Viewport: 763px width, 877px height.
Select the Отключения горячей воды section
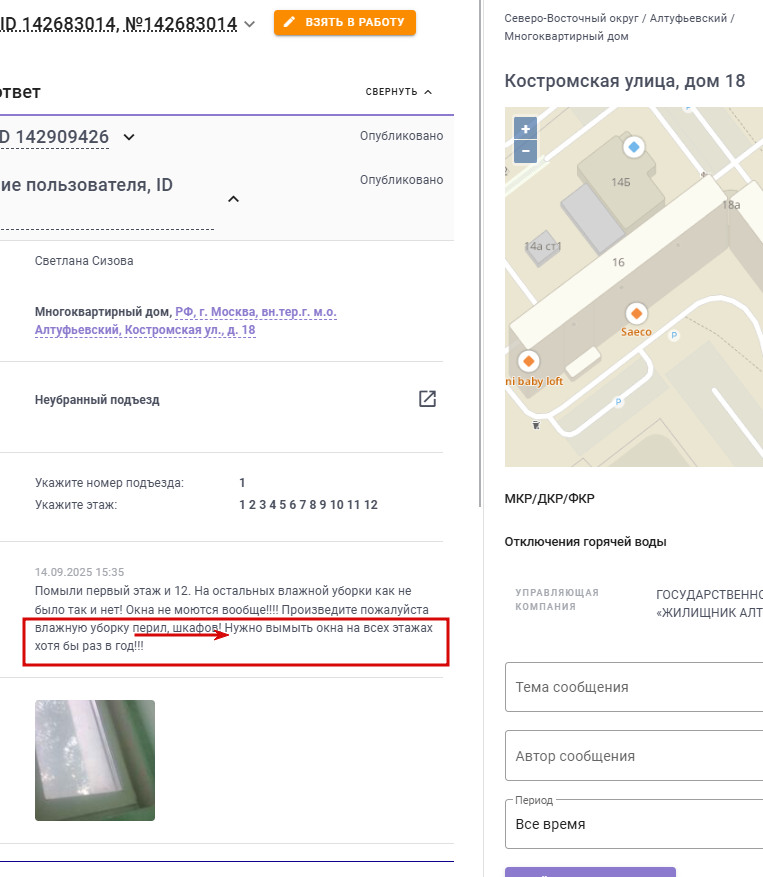585,542
